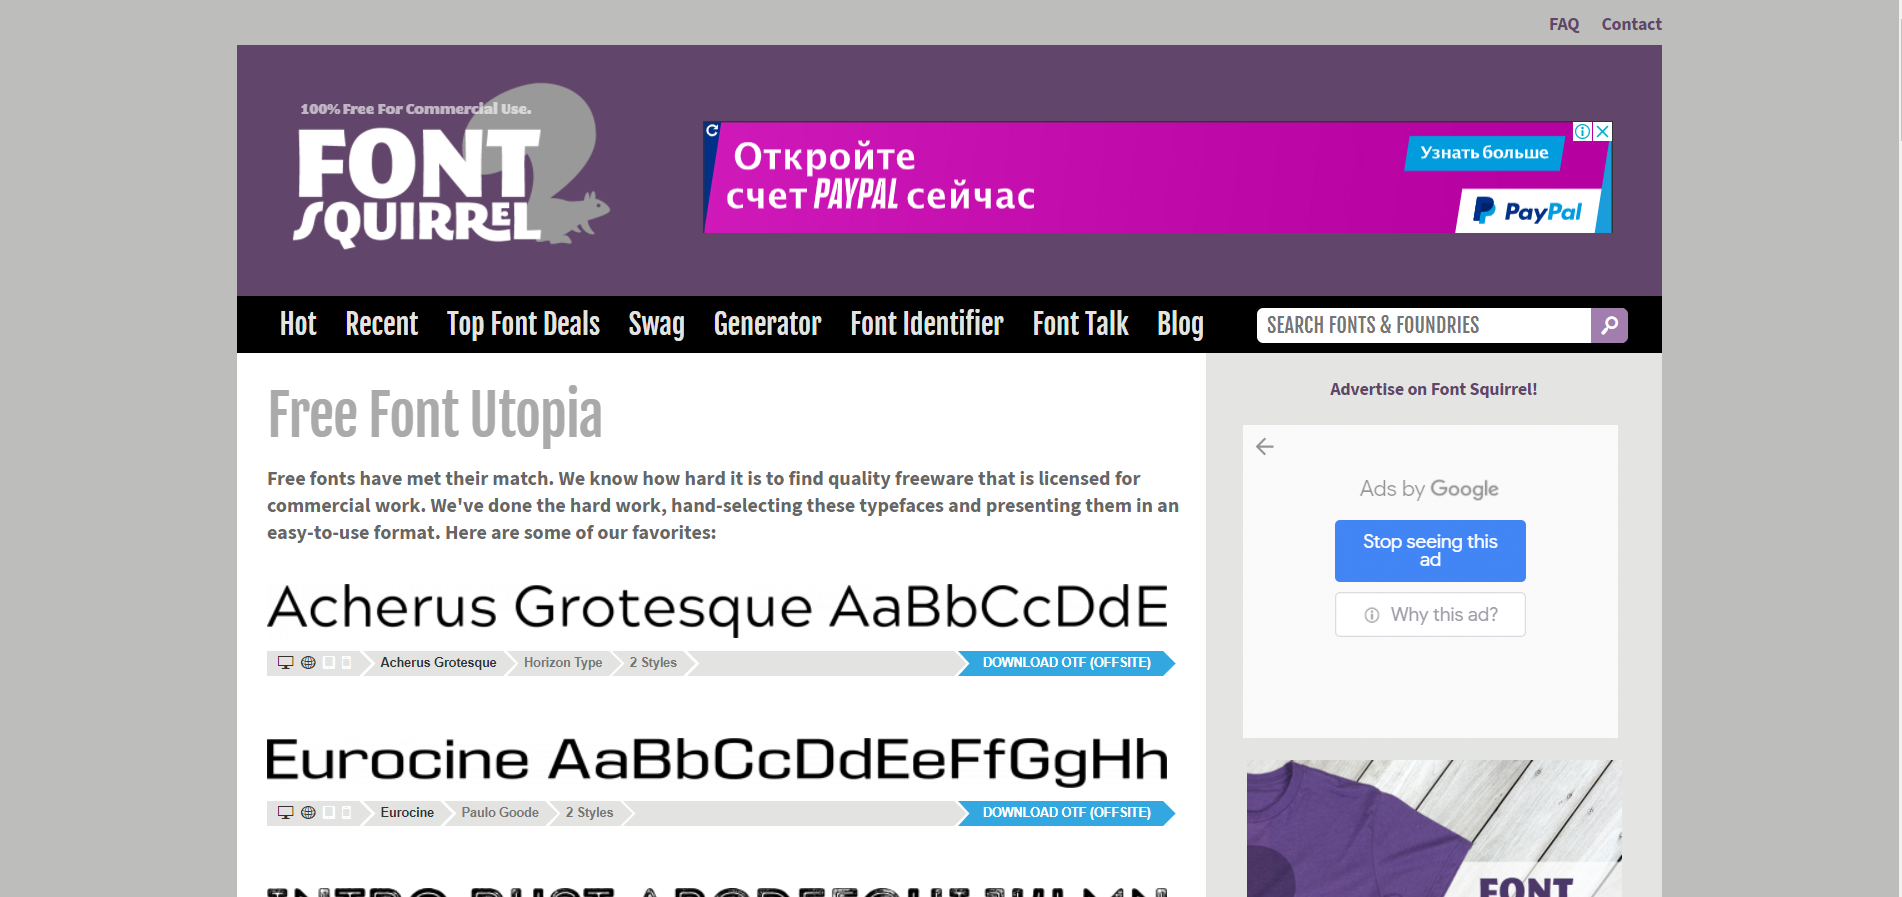
Task: Click the app phone icon for Eurocine
Action: click(x=346, y=812)
